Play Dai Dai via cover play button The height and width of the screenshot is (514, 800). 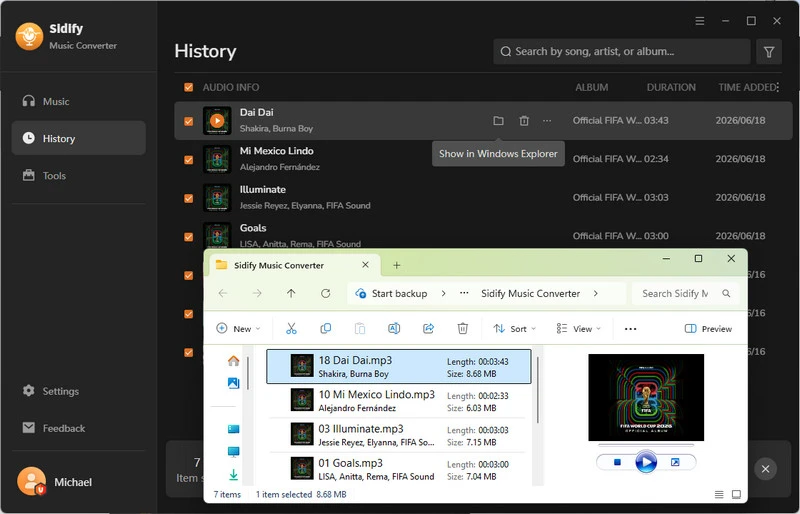217,120
